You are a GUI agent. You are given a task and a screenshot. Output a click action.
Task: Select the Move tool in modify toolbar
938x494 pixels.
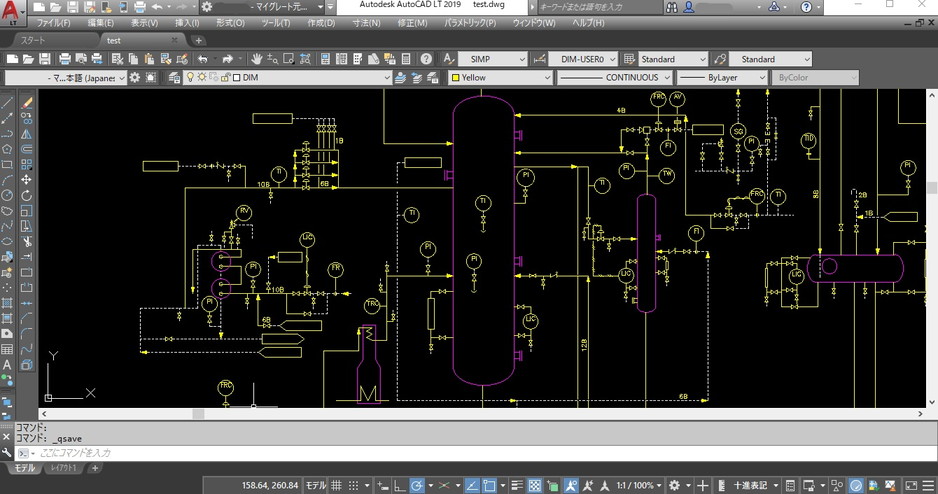point(27,180)
